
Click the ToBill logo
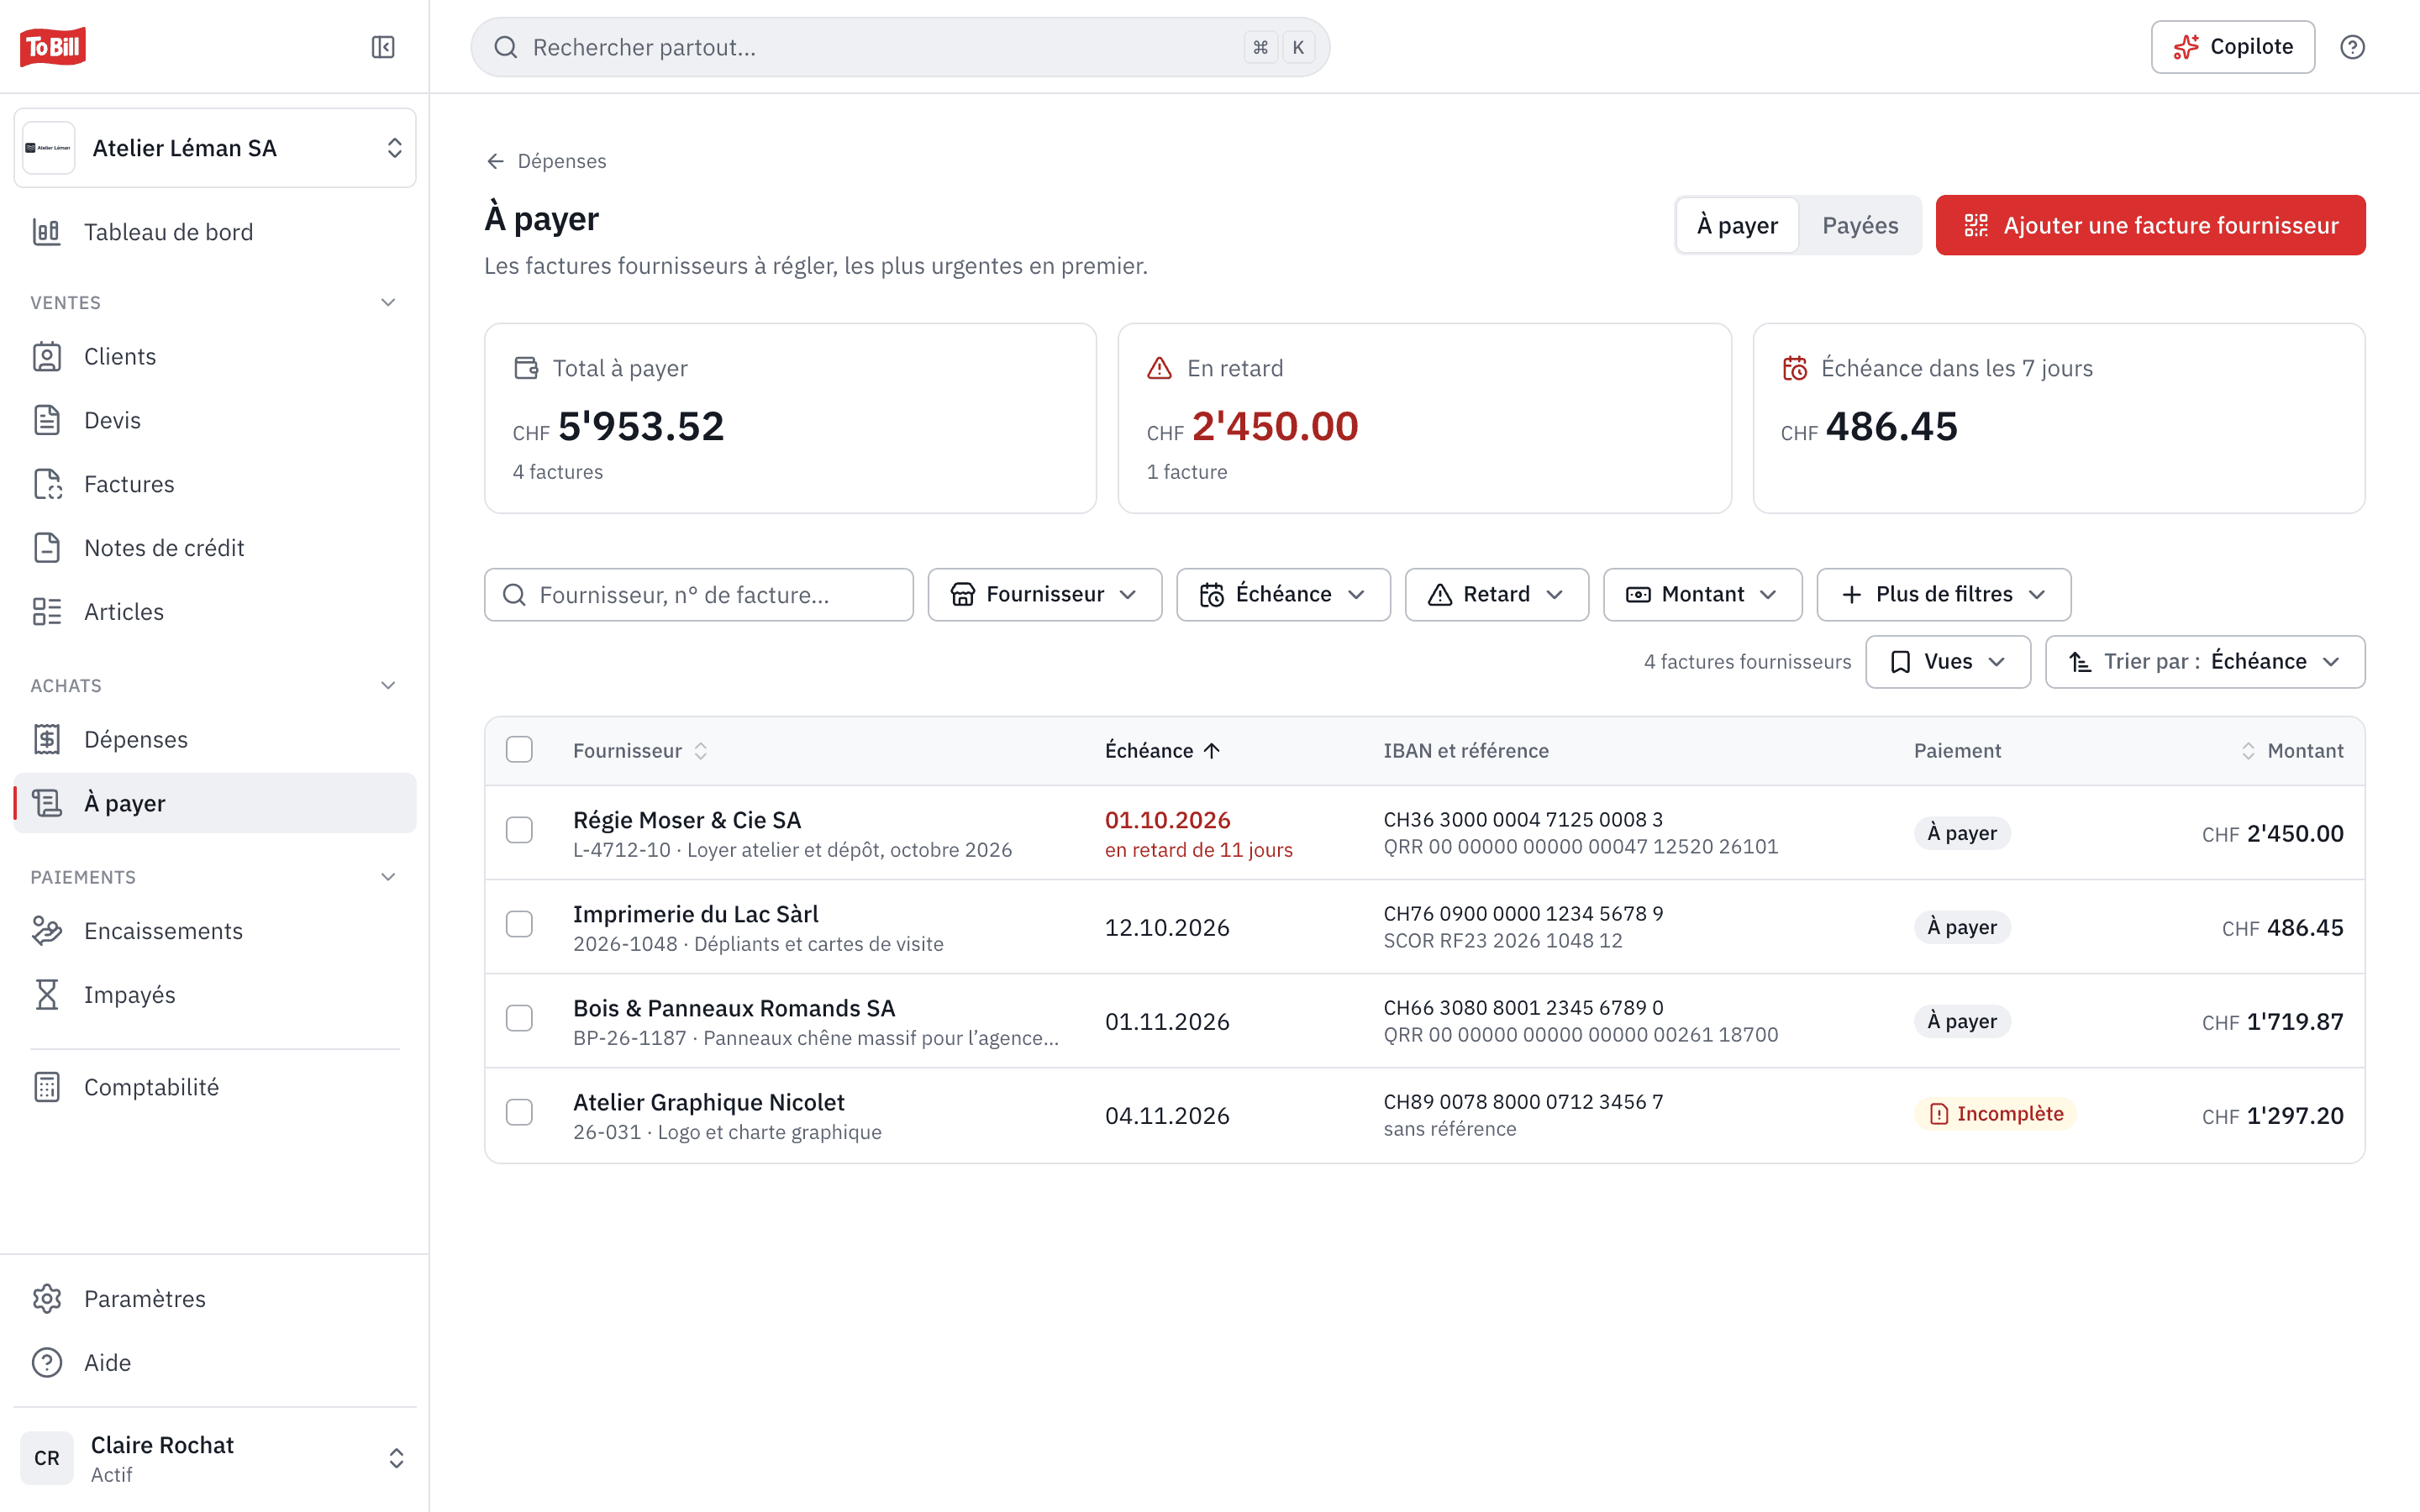(x=53, y=46)
